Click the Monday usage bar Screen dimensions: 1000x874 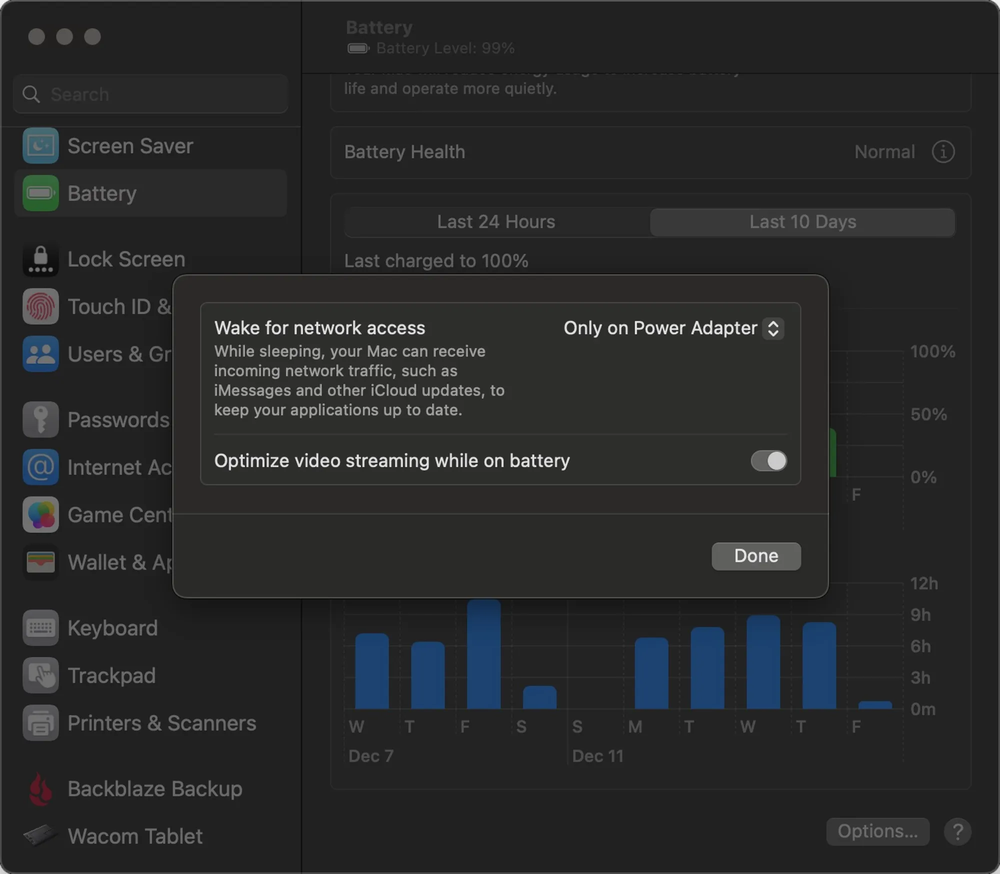point(651,673)
